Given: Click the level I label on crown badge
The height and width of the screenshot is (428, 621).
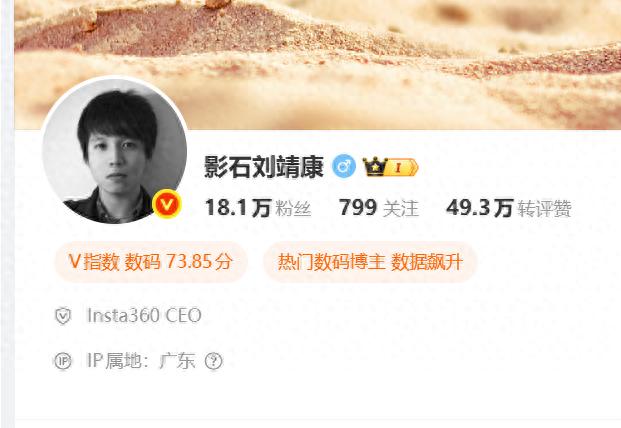Looking at the screenshot, I should tap(398, 168).
